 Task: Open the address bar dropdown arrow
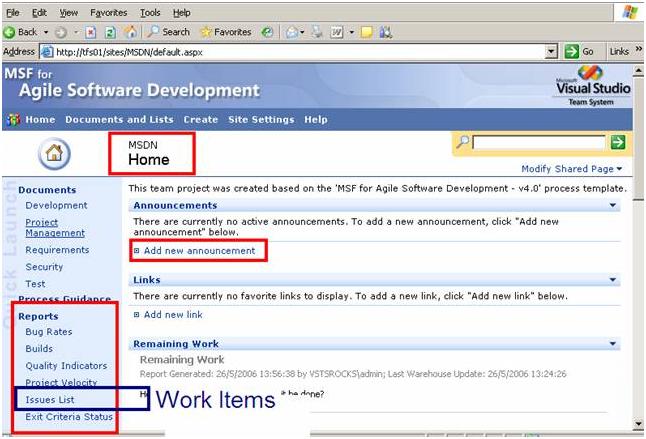[x=551, y=51]
